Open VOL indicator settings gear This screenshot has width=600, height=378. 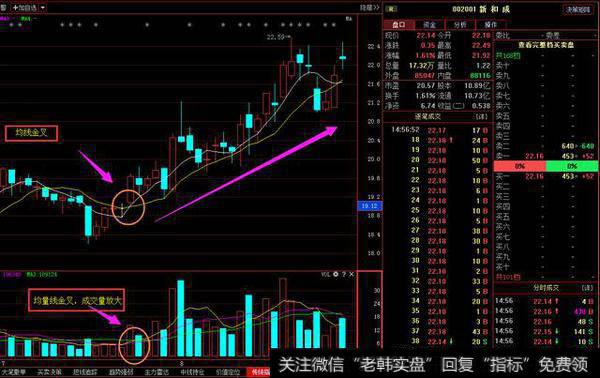tap(336, 274)
